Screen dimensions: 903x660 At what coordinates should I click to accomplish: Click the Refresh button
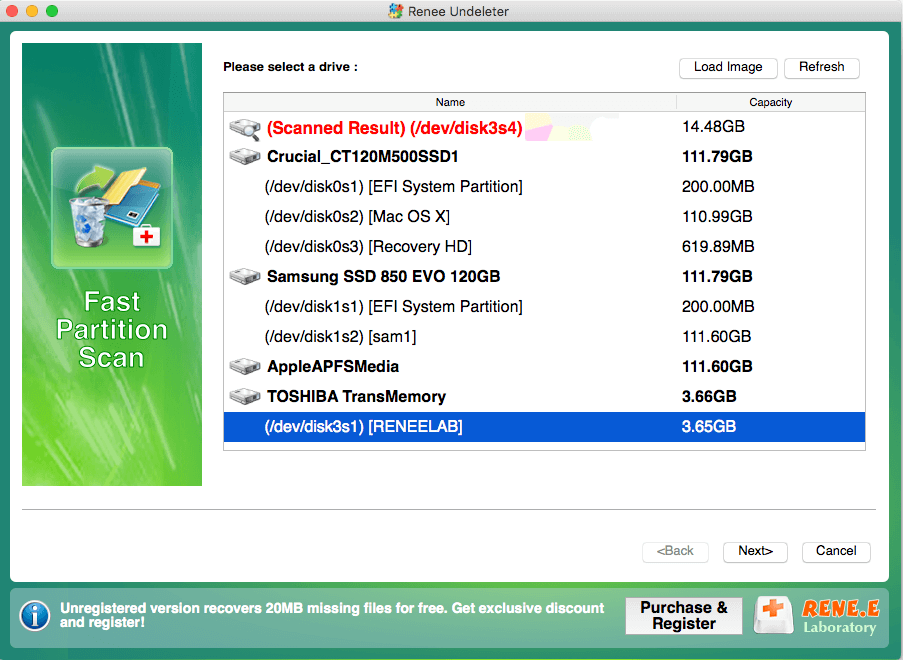coord(821,67)
